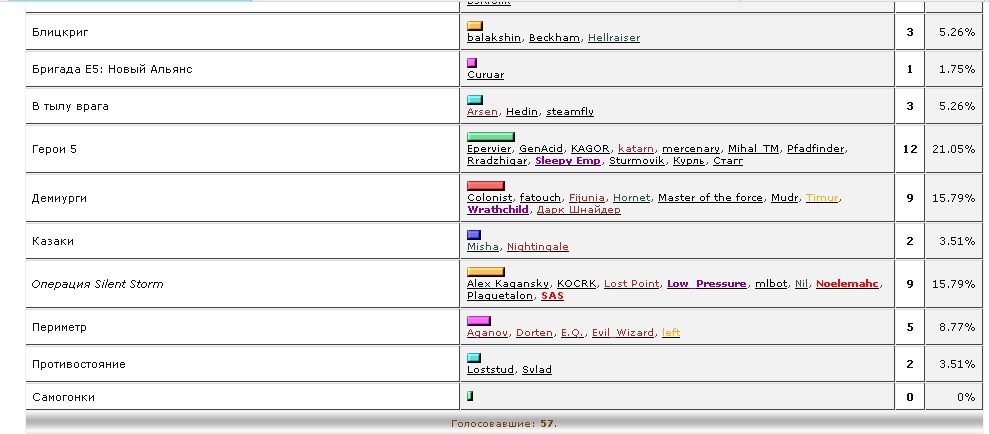
Task: Click the Curuar username link
Action: [485, 75]
